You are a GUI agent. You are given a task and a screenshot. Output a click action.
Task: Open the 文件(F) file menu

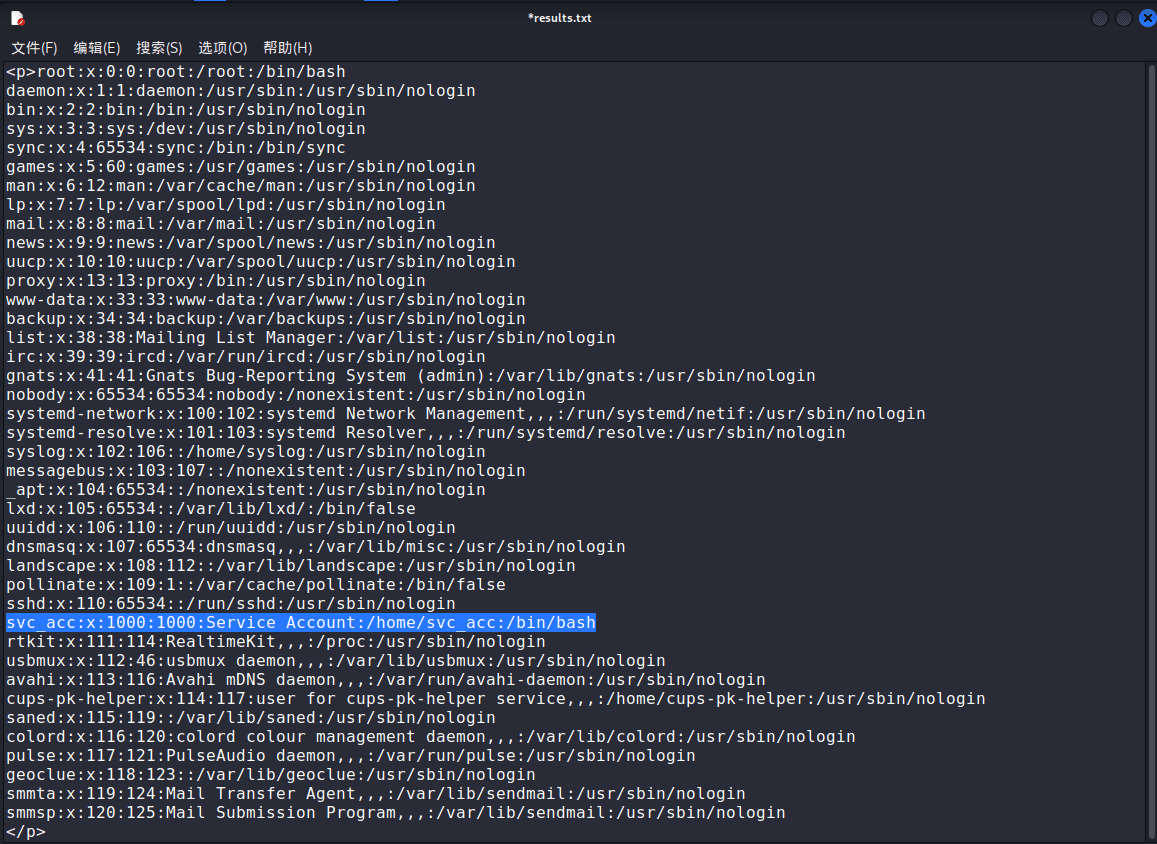pos(34,48)
